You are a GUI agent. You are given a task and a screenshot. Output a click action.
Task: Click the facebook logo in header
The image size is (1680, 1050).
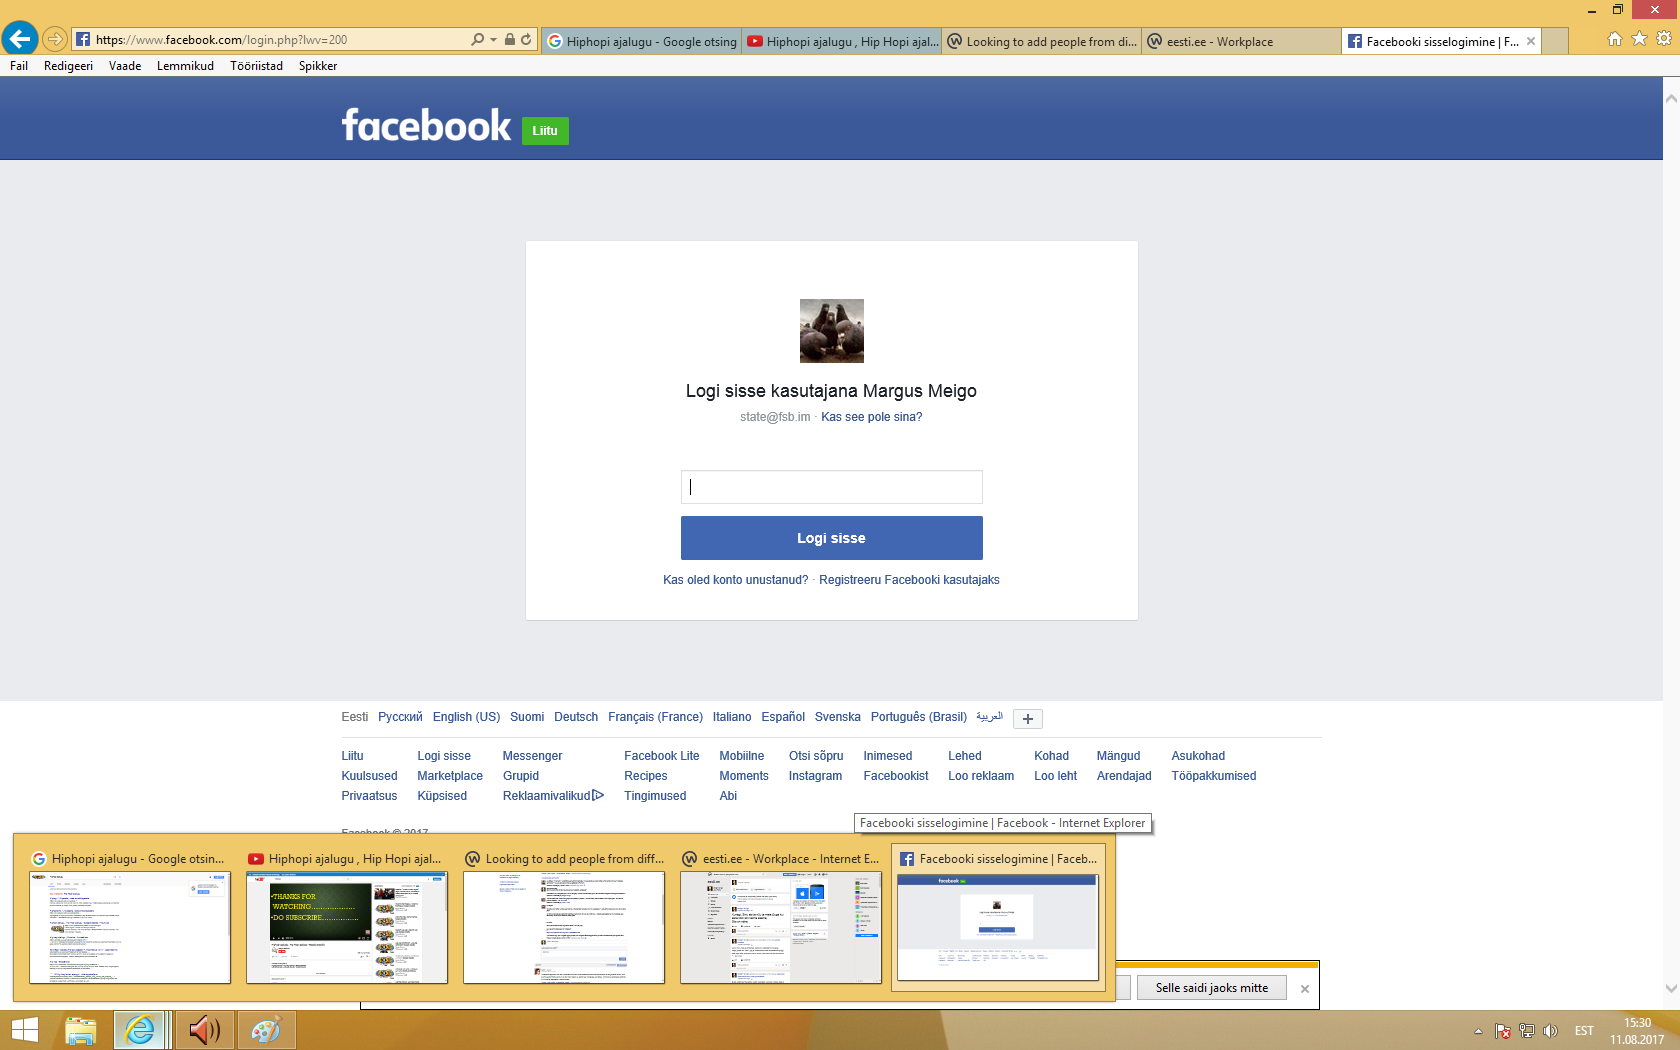(427, 126)
